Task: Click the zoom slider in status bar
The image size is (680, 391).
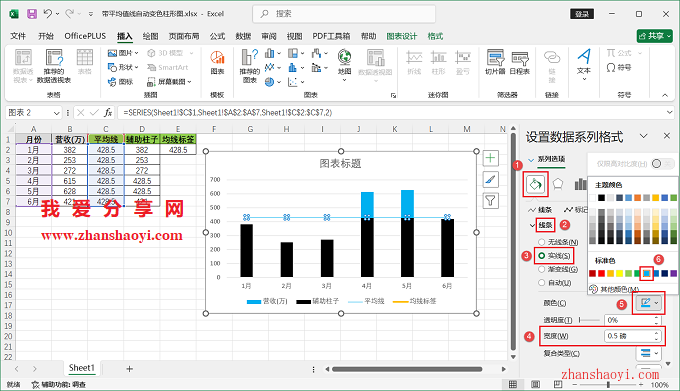Action: (x=608, y=384)
